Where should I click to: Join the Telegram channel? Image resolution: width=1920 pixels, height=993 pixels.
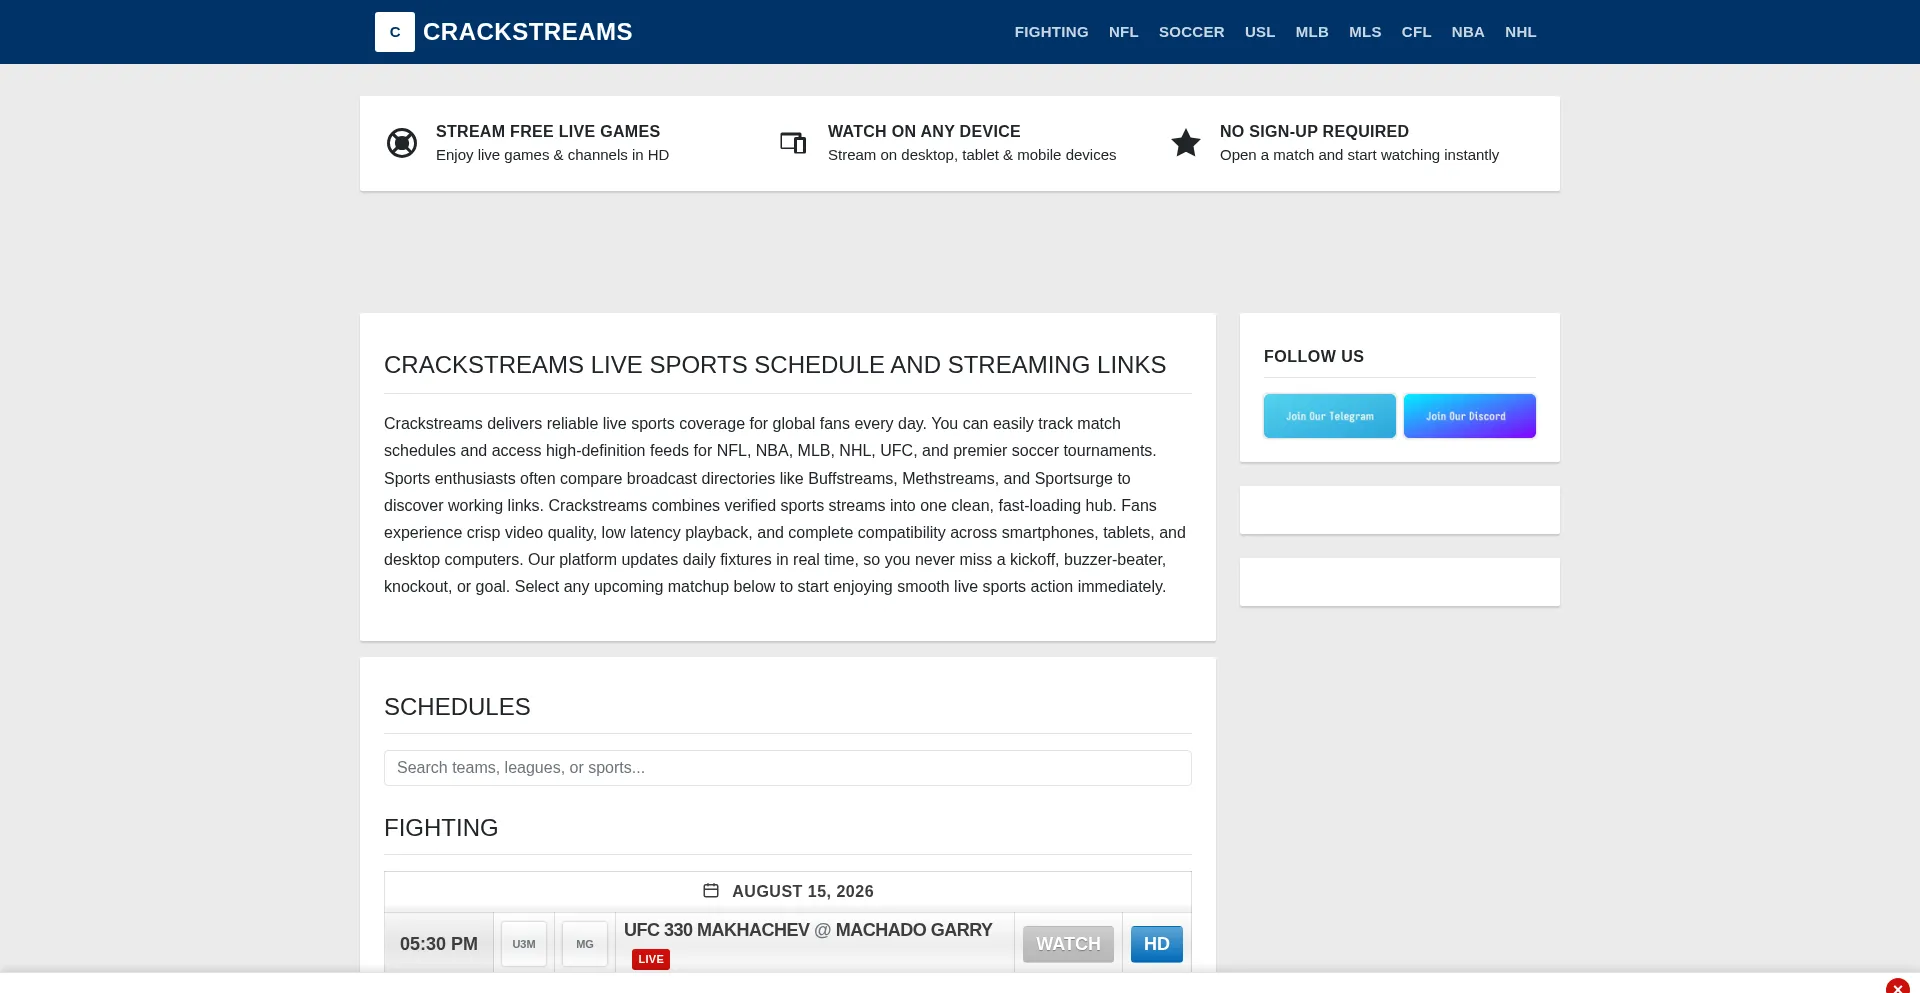(x=1330, y=416)
